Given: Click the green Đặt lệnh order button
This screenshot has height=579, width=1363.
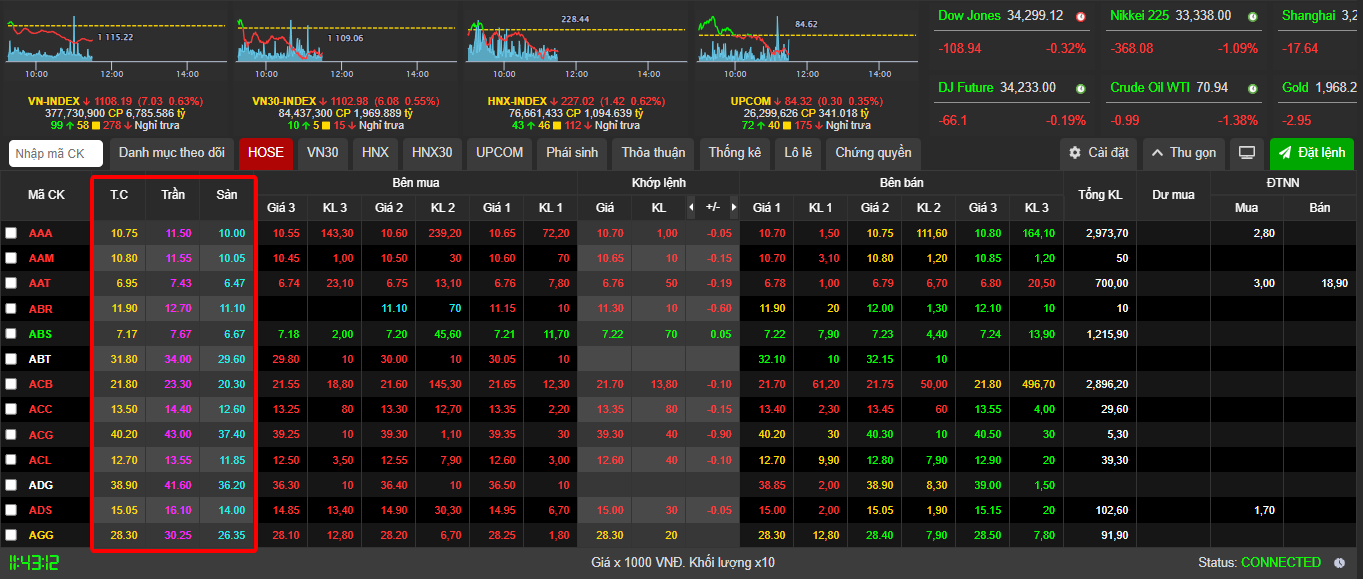Looking at the screenshot, I should tap(1312, 153).
